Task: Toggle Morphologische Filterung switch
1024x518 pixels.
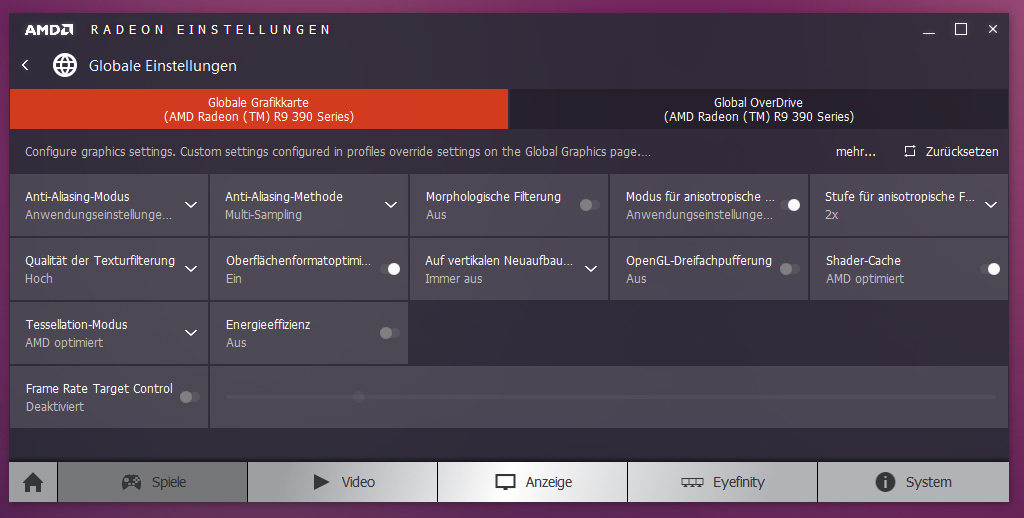Action: 589,205
